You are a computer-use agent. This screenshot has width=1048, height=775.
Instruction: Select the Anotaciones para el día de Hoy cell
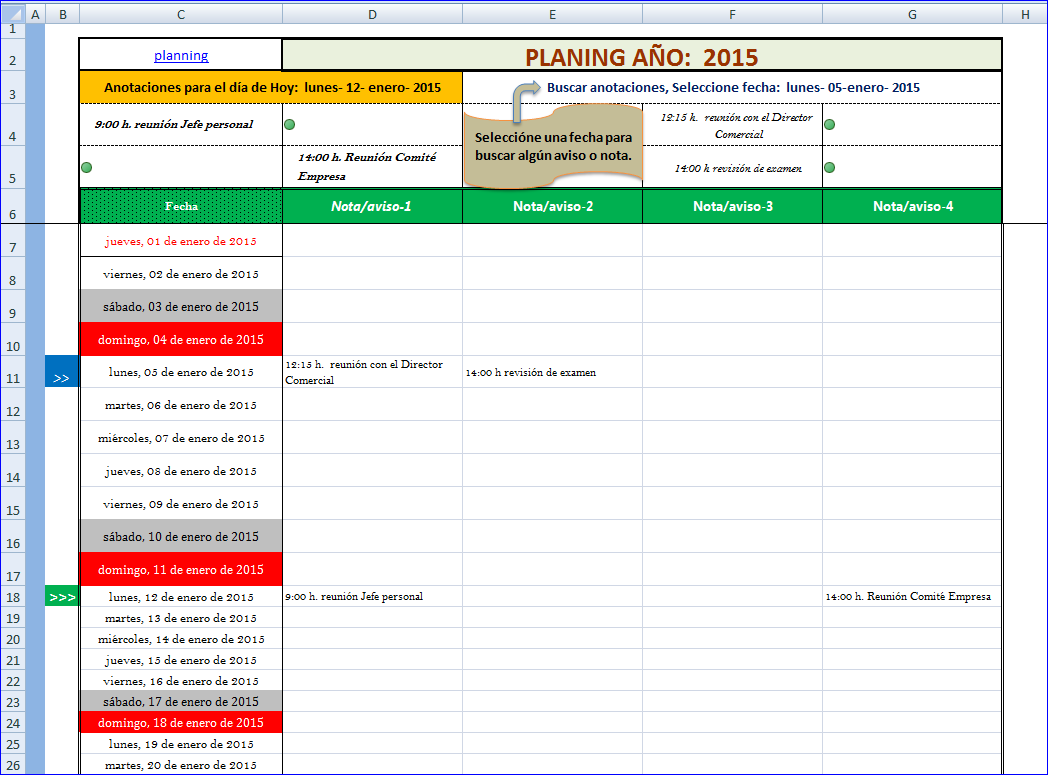pyautogui.click(x=271, y=88)
